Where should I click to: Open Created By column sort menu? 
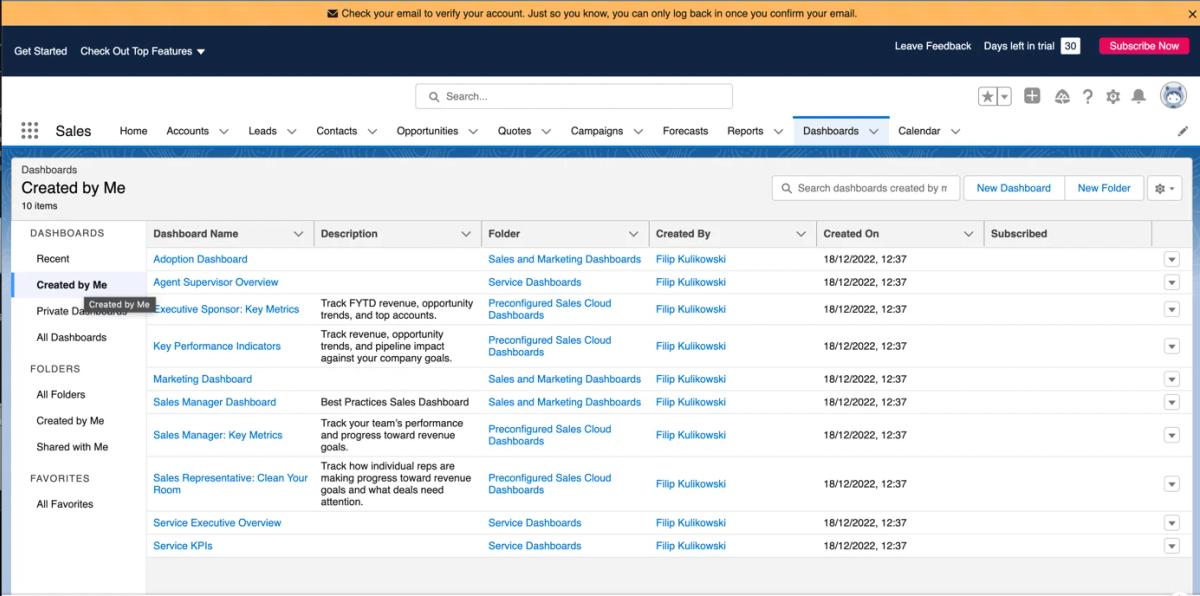[x=801, y=234]
